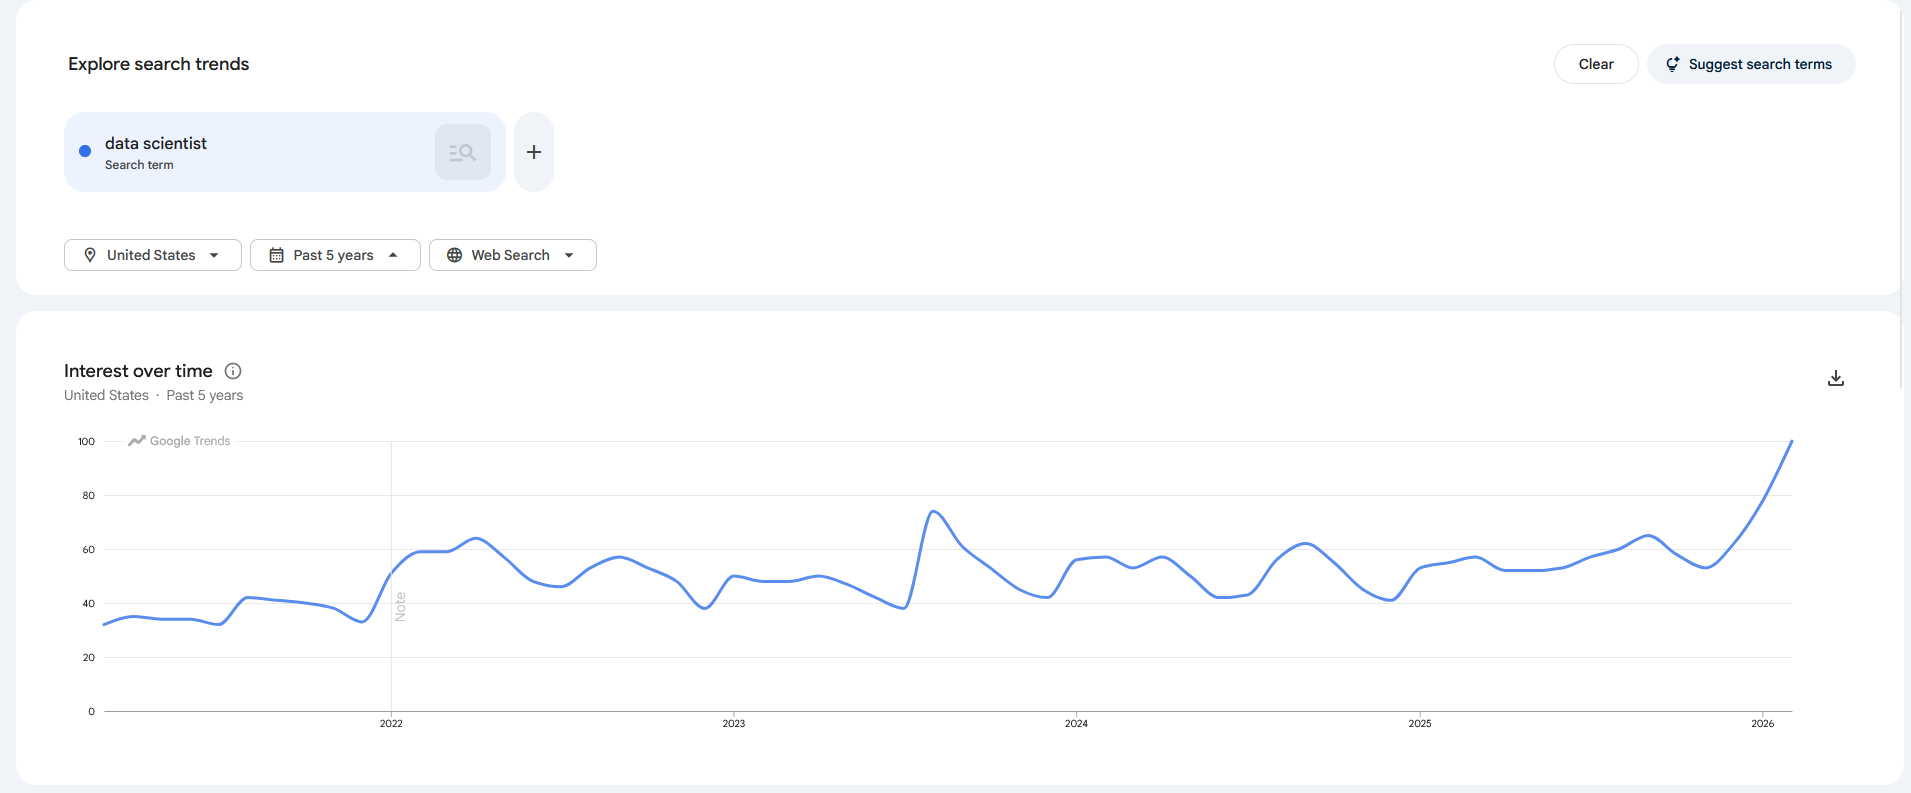This screenshot has height=793, width=1911.
Task: Download the Interest over time chart
Action: point(1835,378)
